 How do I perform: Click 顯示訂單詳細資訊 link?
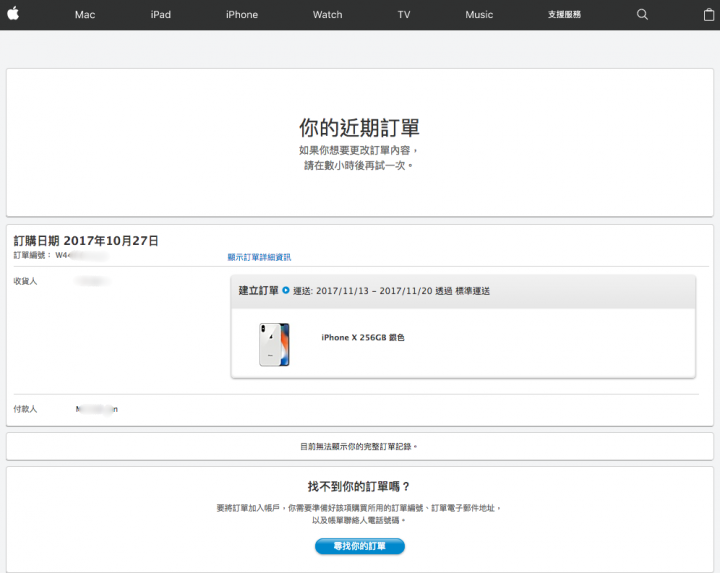(259, 257)
